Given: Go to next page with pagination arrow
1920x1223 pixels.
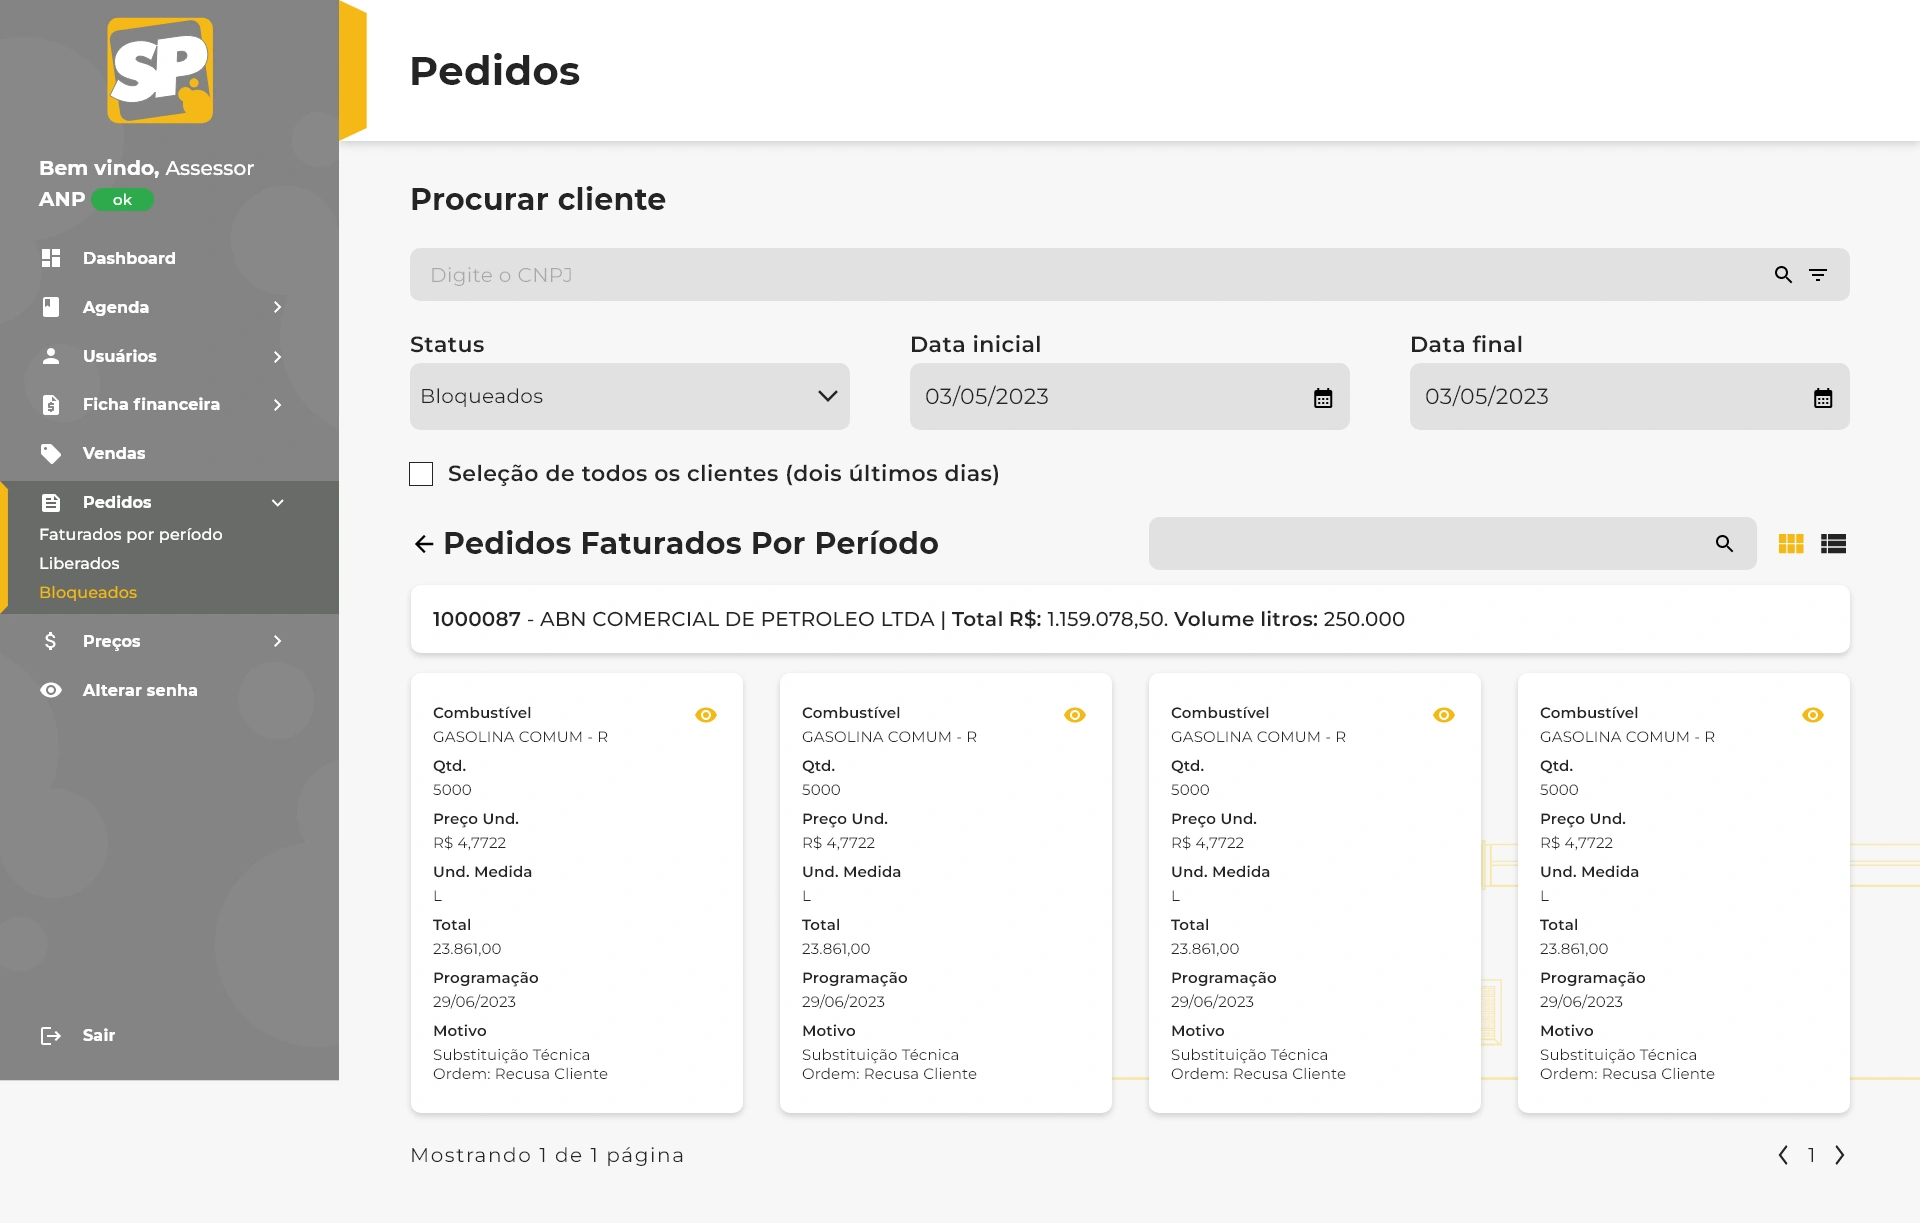Looking at the screenshot, I should 1839,1155.
